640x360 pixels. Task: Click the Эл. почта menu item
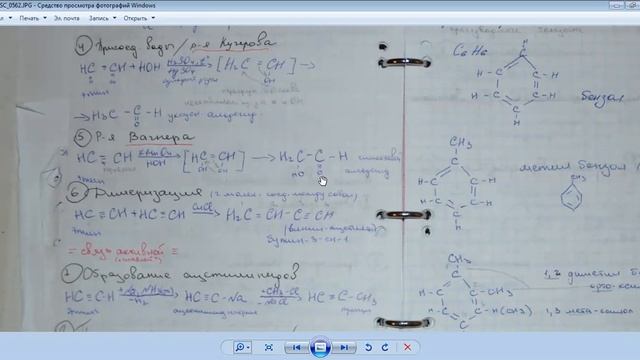[67, 18]
